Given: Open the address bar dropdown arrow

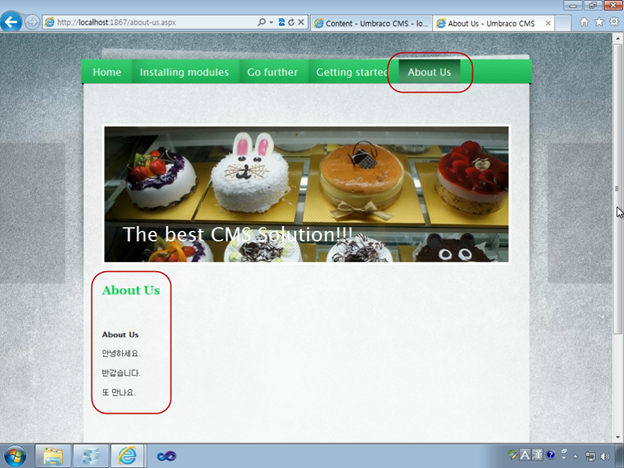Looking at the screenshot, I should pos(271,22).
